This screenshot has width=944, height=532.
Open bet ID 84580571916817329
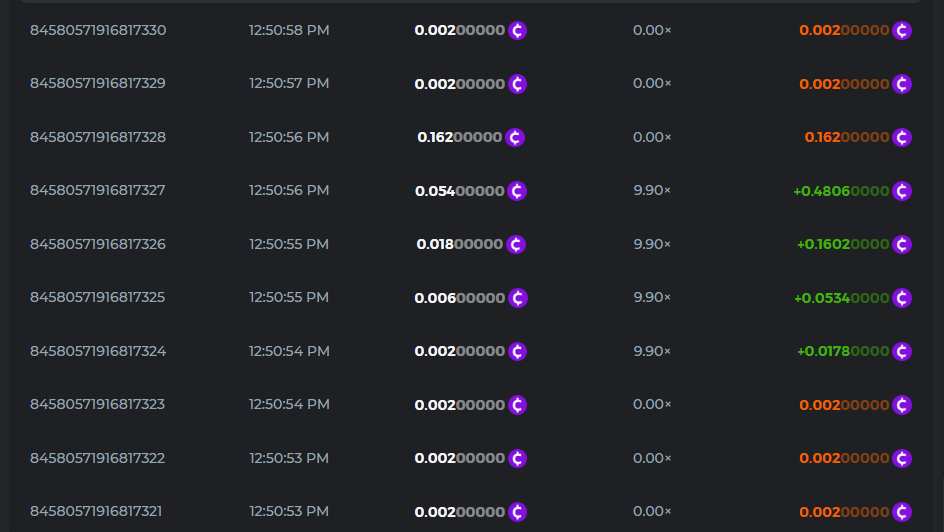point(98,83)
